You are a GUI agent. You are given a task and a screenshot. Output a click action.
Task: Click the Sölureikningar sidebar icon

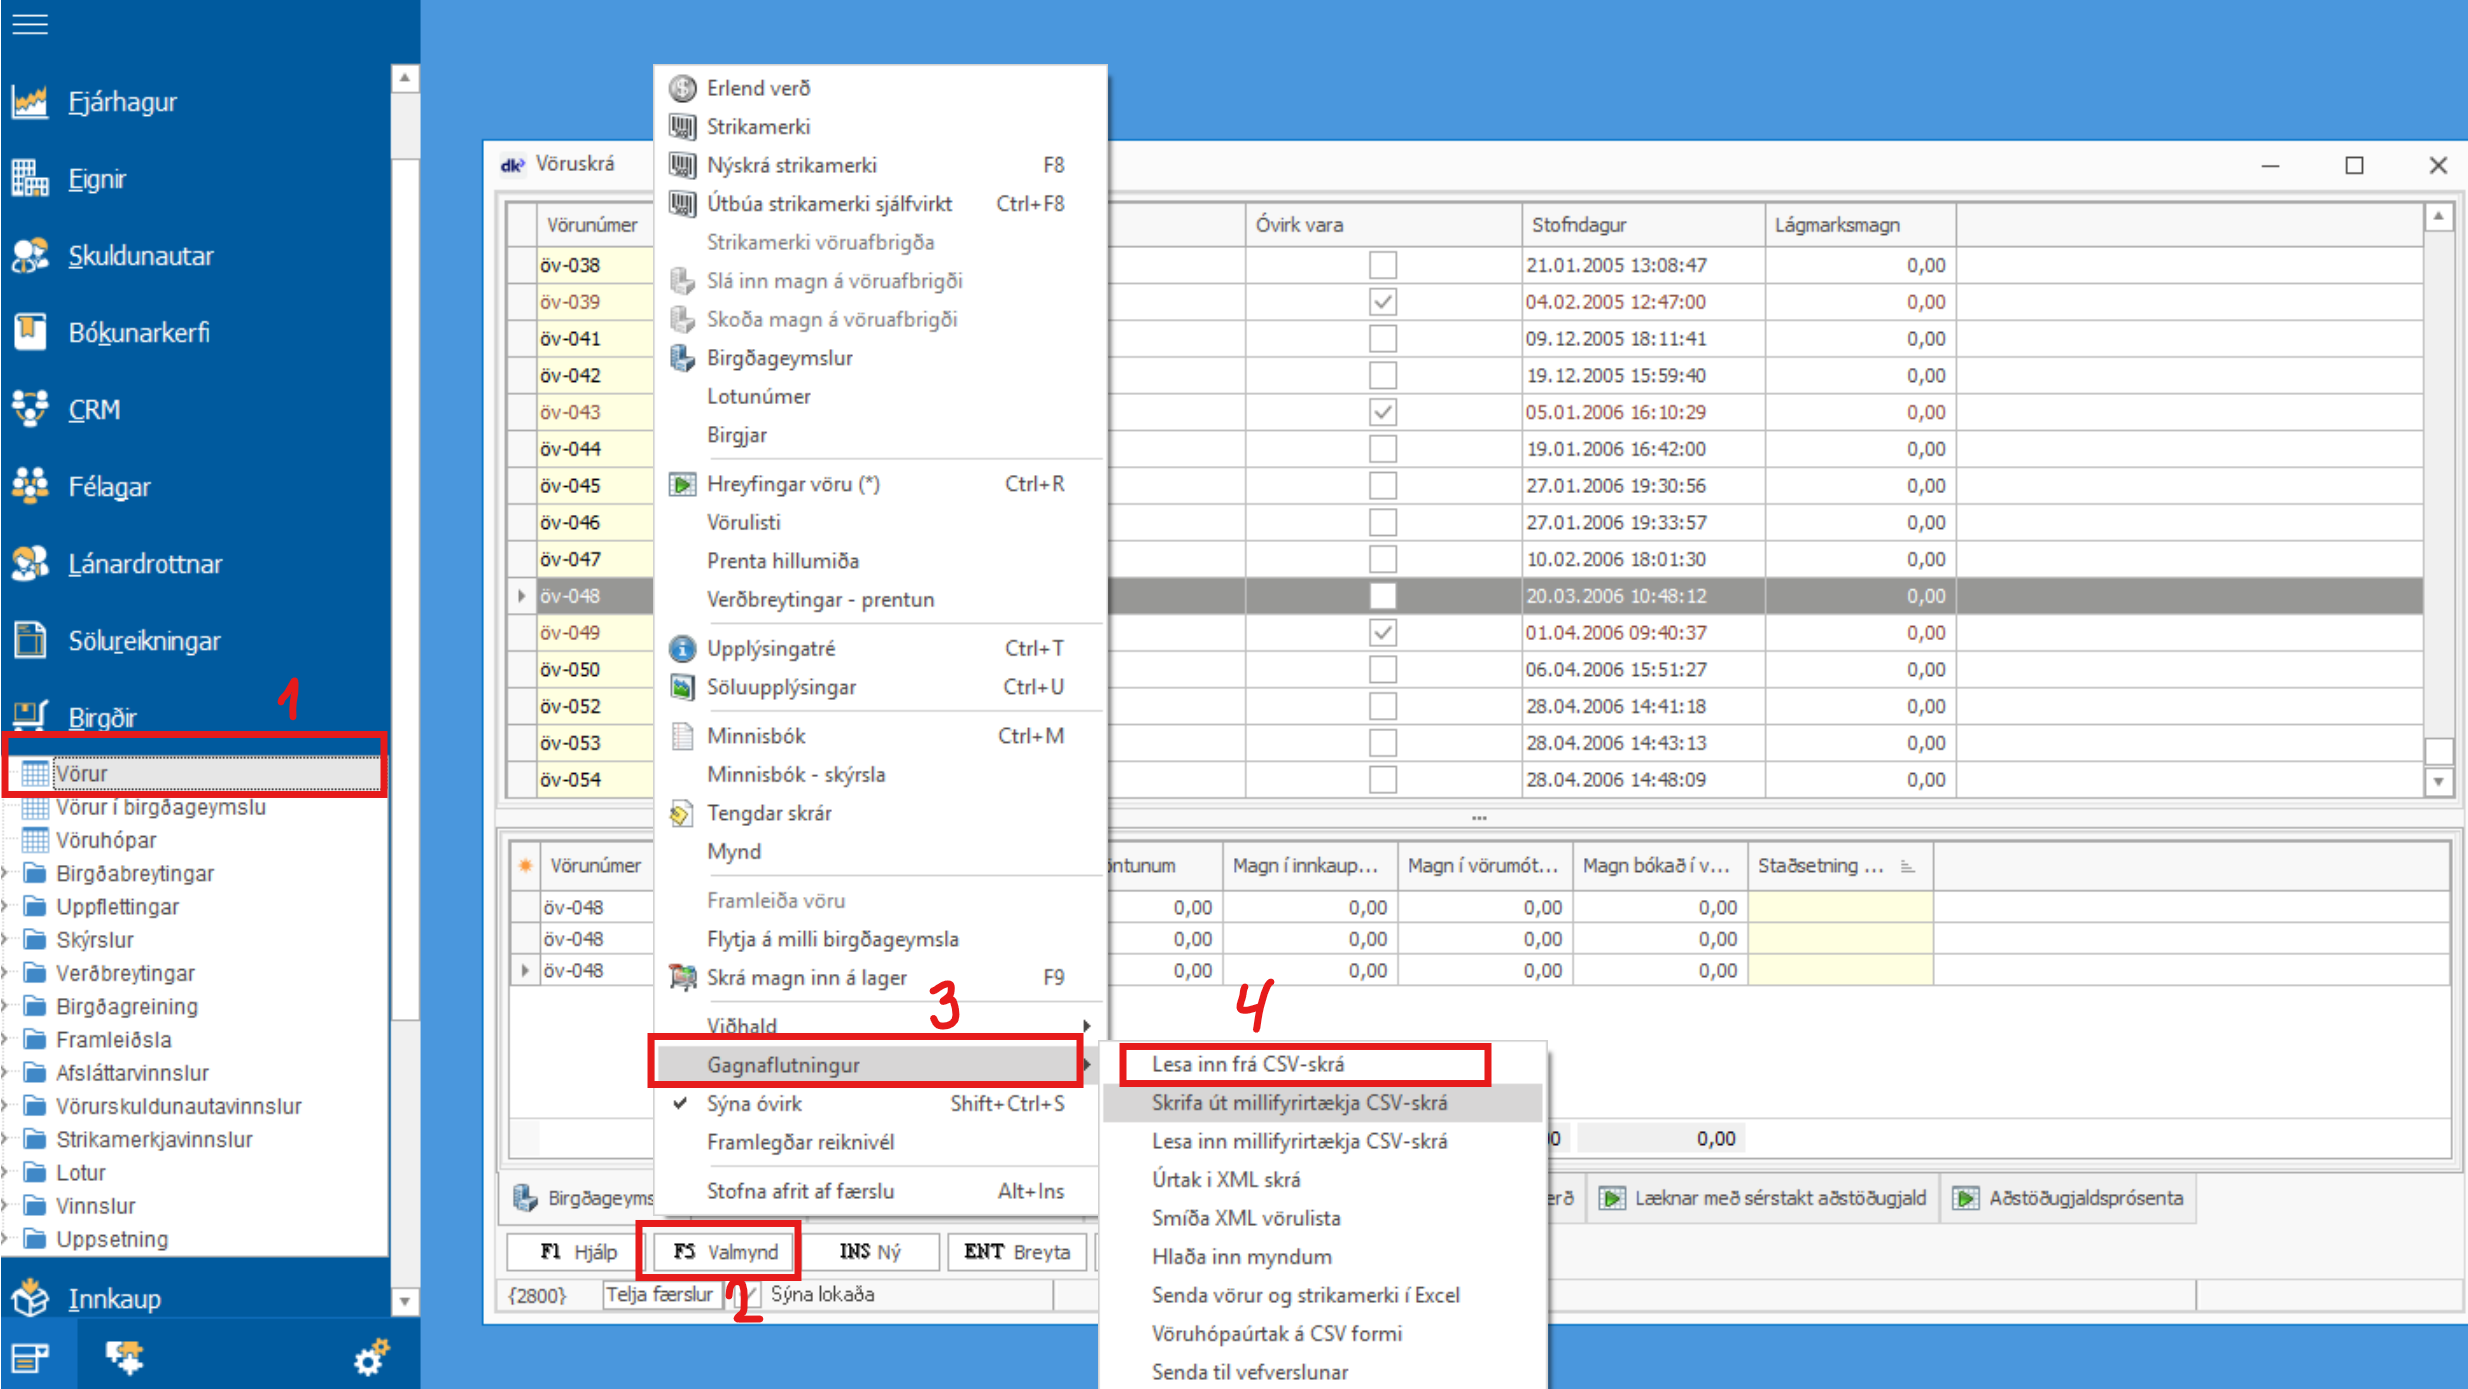point(30,640)
